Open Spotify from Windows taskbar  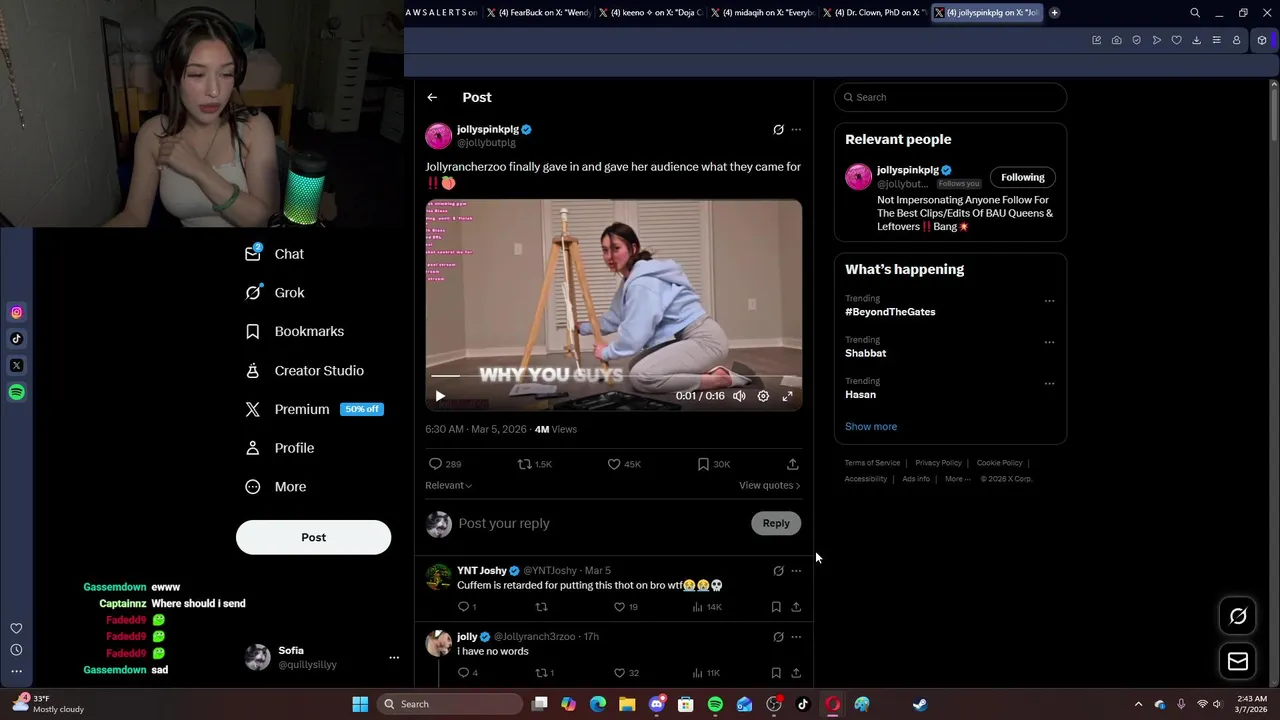(715, 704)
